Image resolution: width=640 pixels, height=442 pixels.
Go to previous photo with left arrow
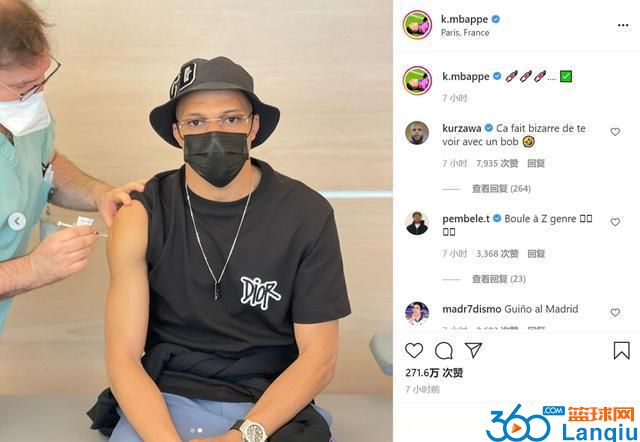point(17,222)
